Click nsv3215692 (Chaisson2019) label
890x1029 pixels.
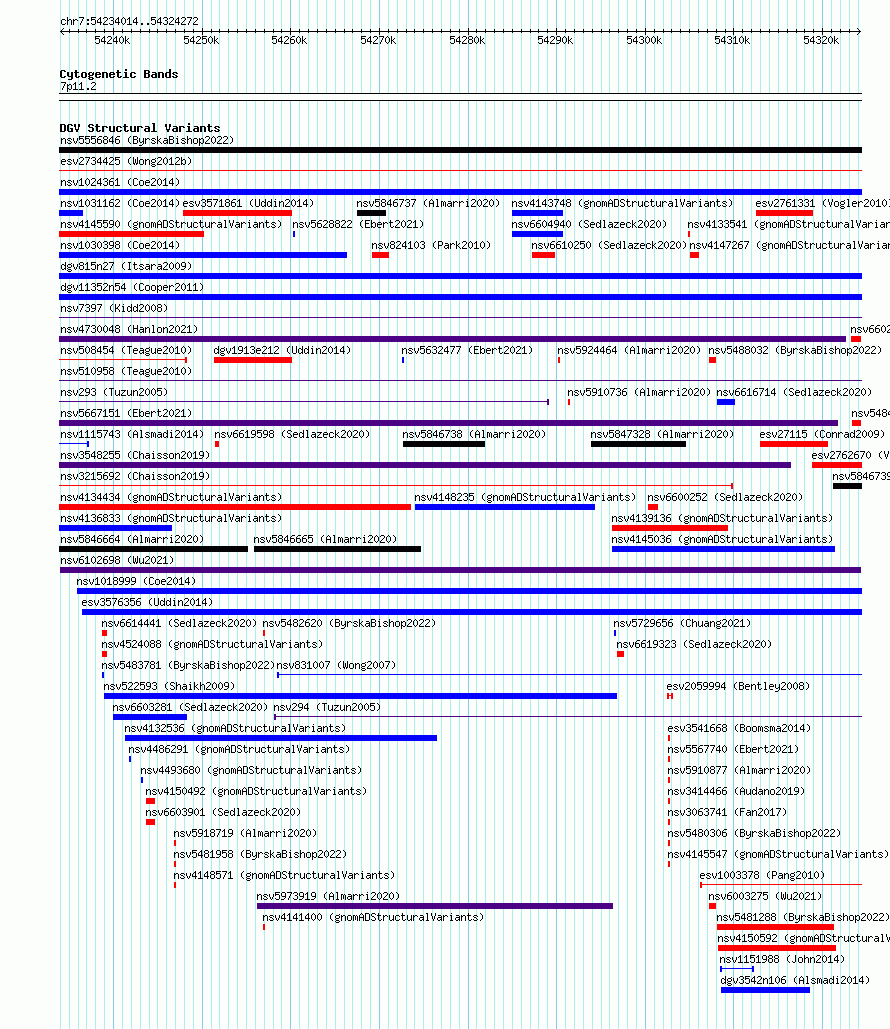[x=135, y=476]
